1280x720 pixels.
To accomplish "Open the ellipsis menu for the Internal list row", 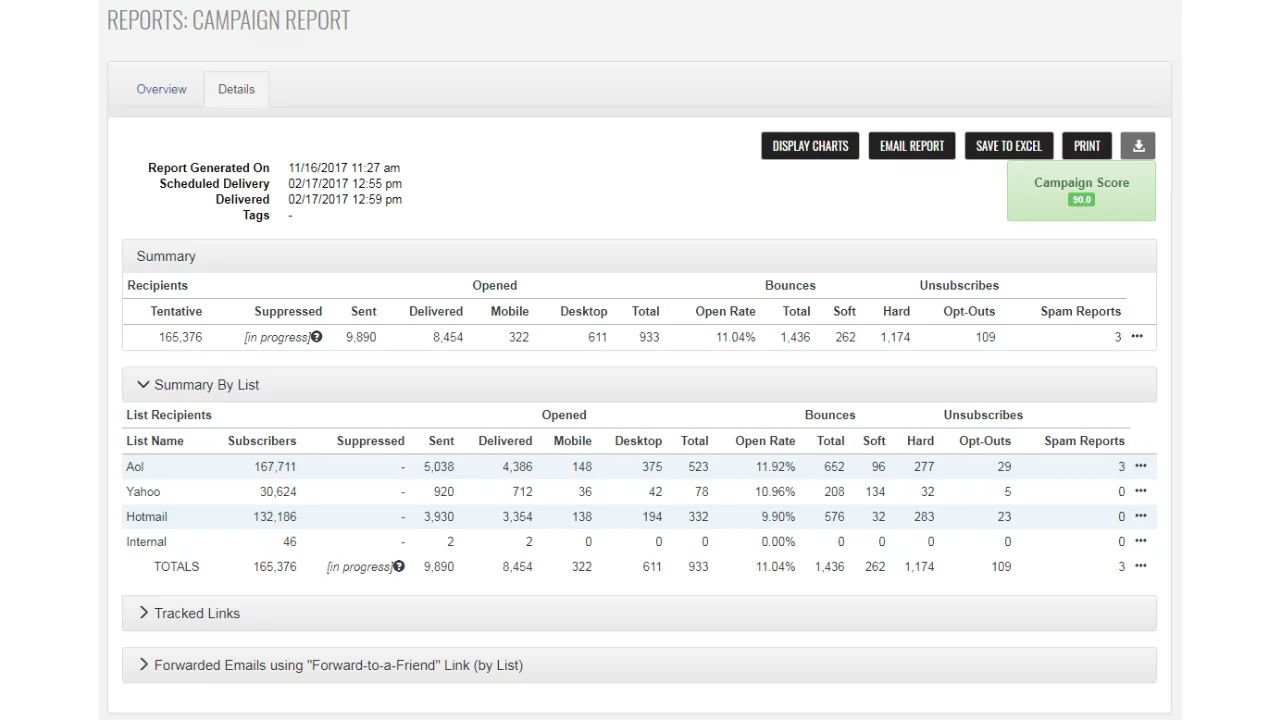I will coord(1140,542).
